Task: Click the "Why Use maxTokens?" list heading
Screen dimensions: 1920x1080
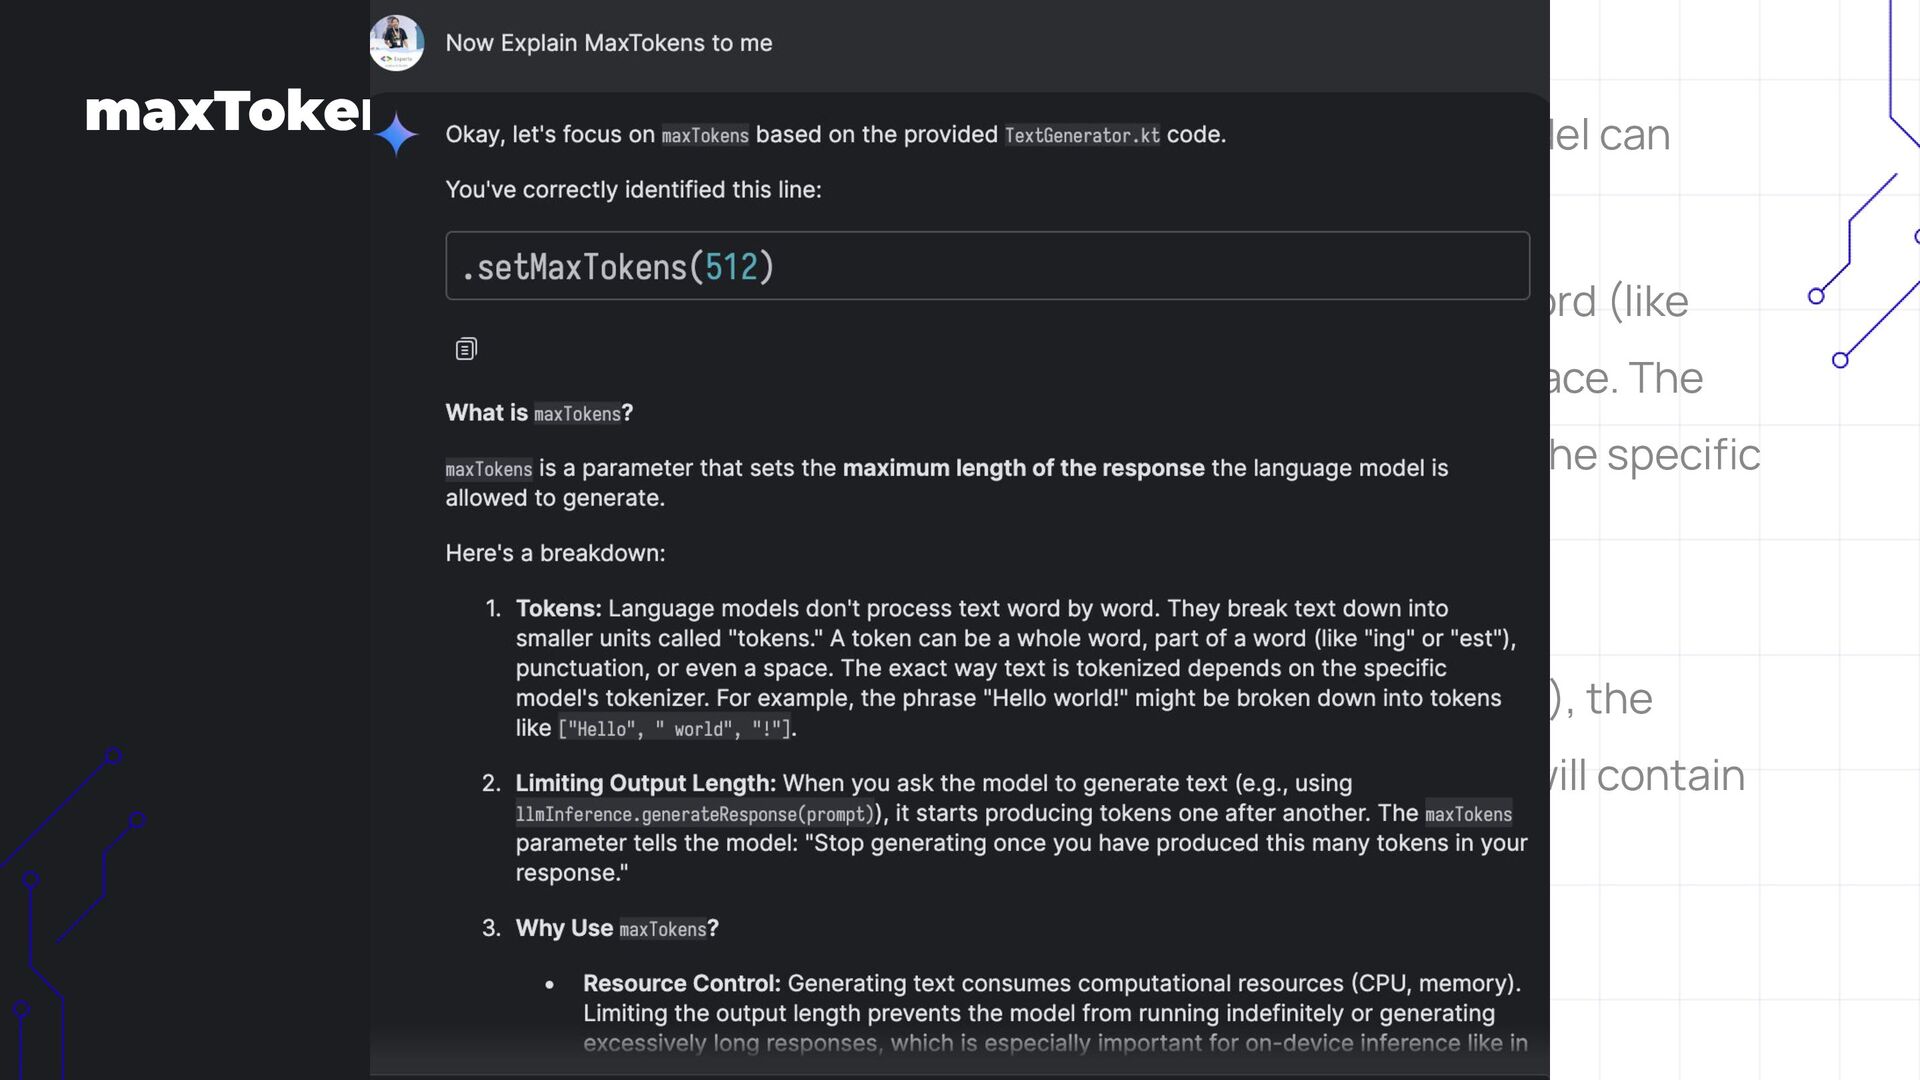Action: (x=616, y=928)
